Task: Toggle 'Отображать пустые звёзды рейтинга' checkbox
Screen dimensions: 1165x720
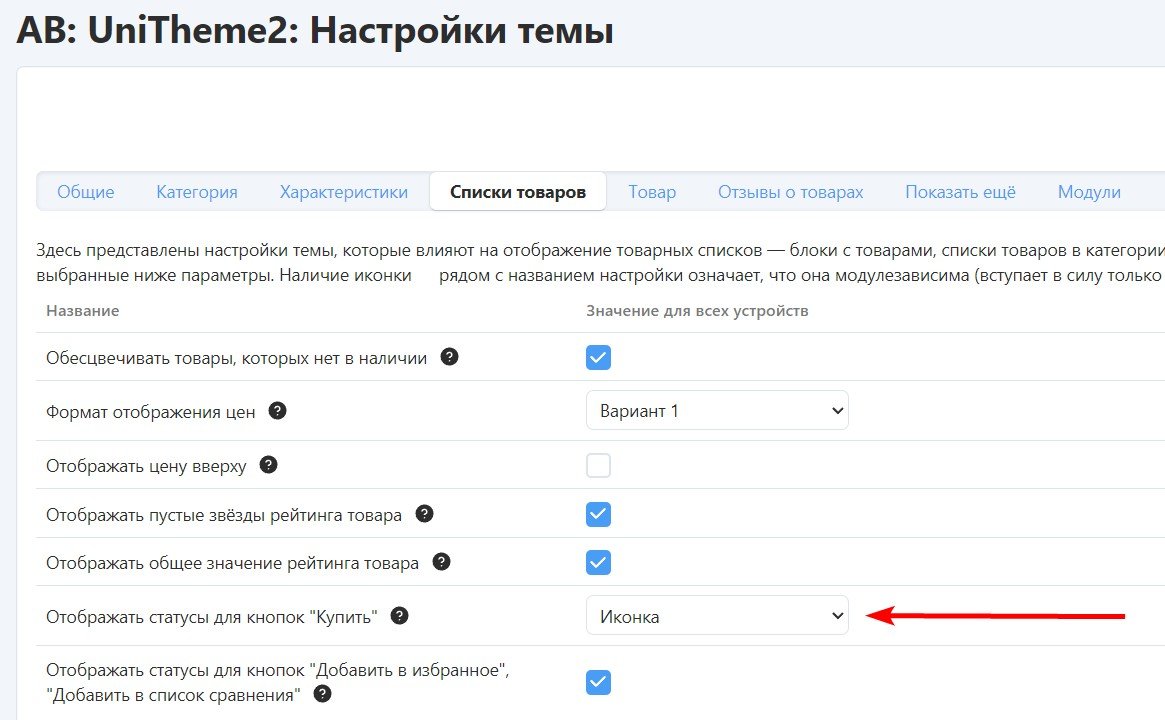Action: [598, 514]
